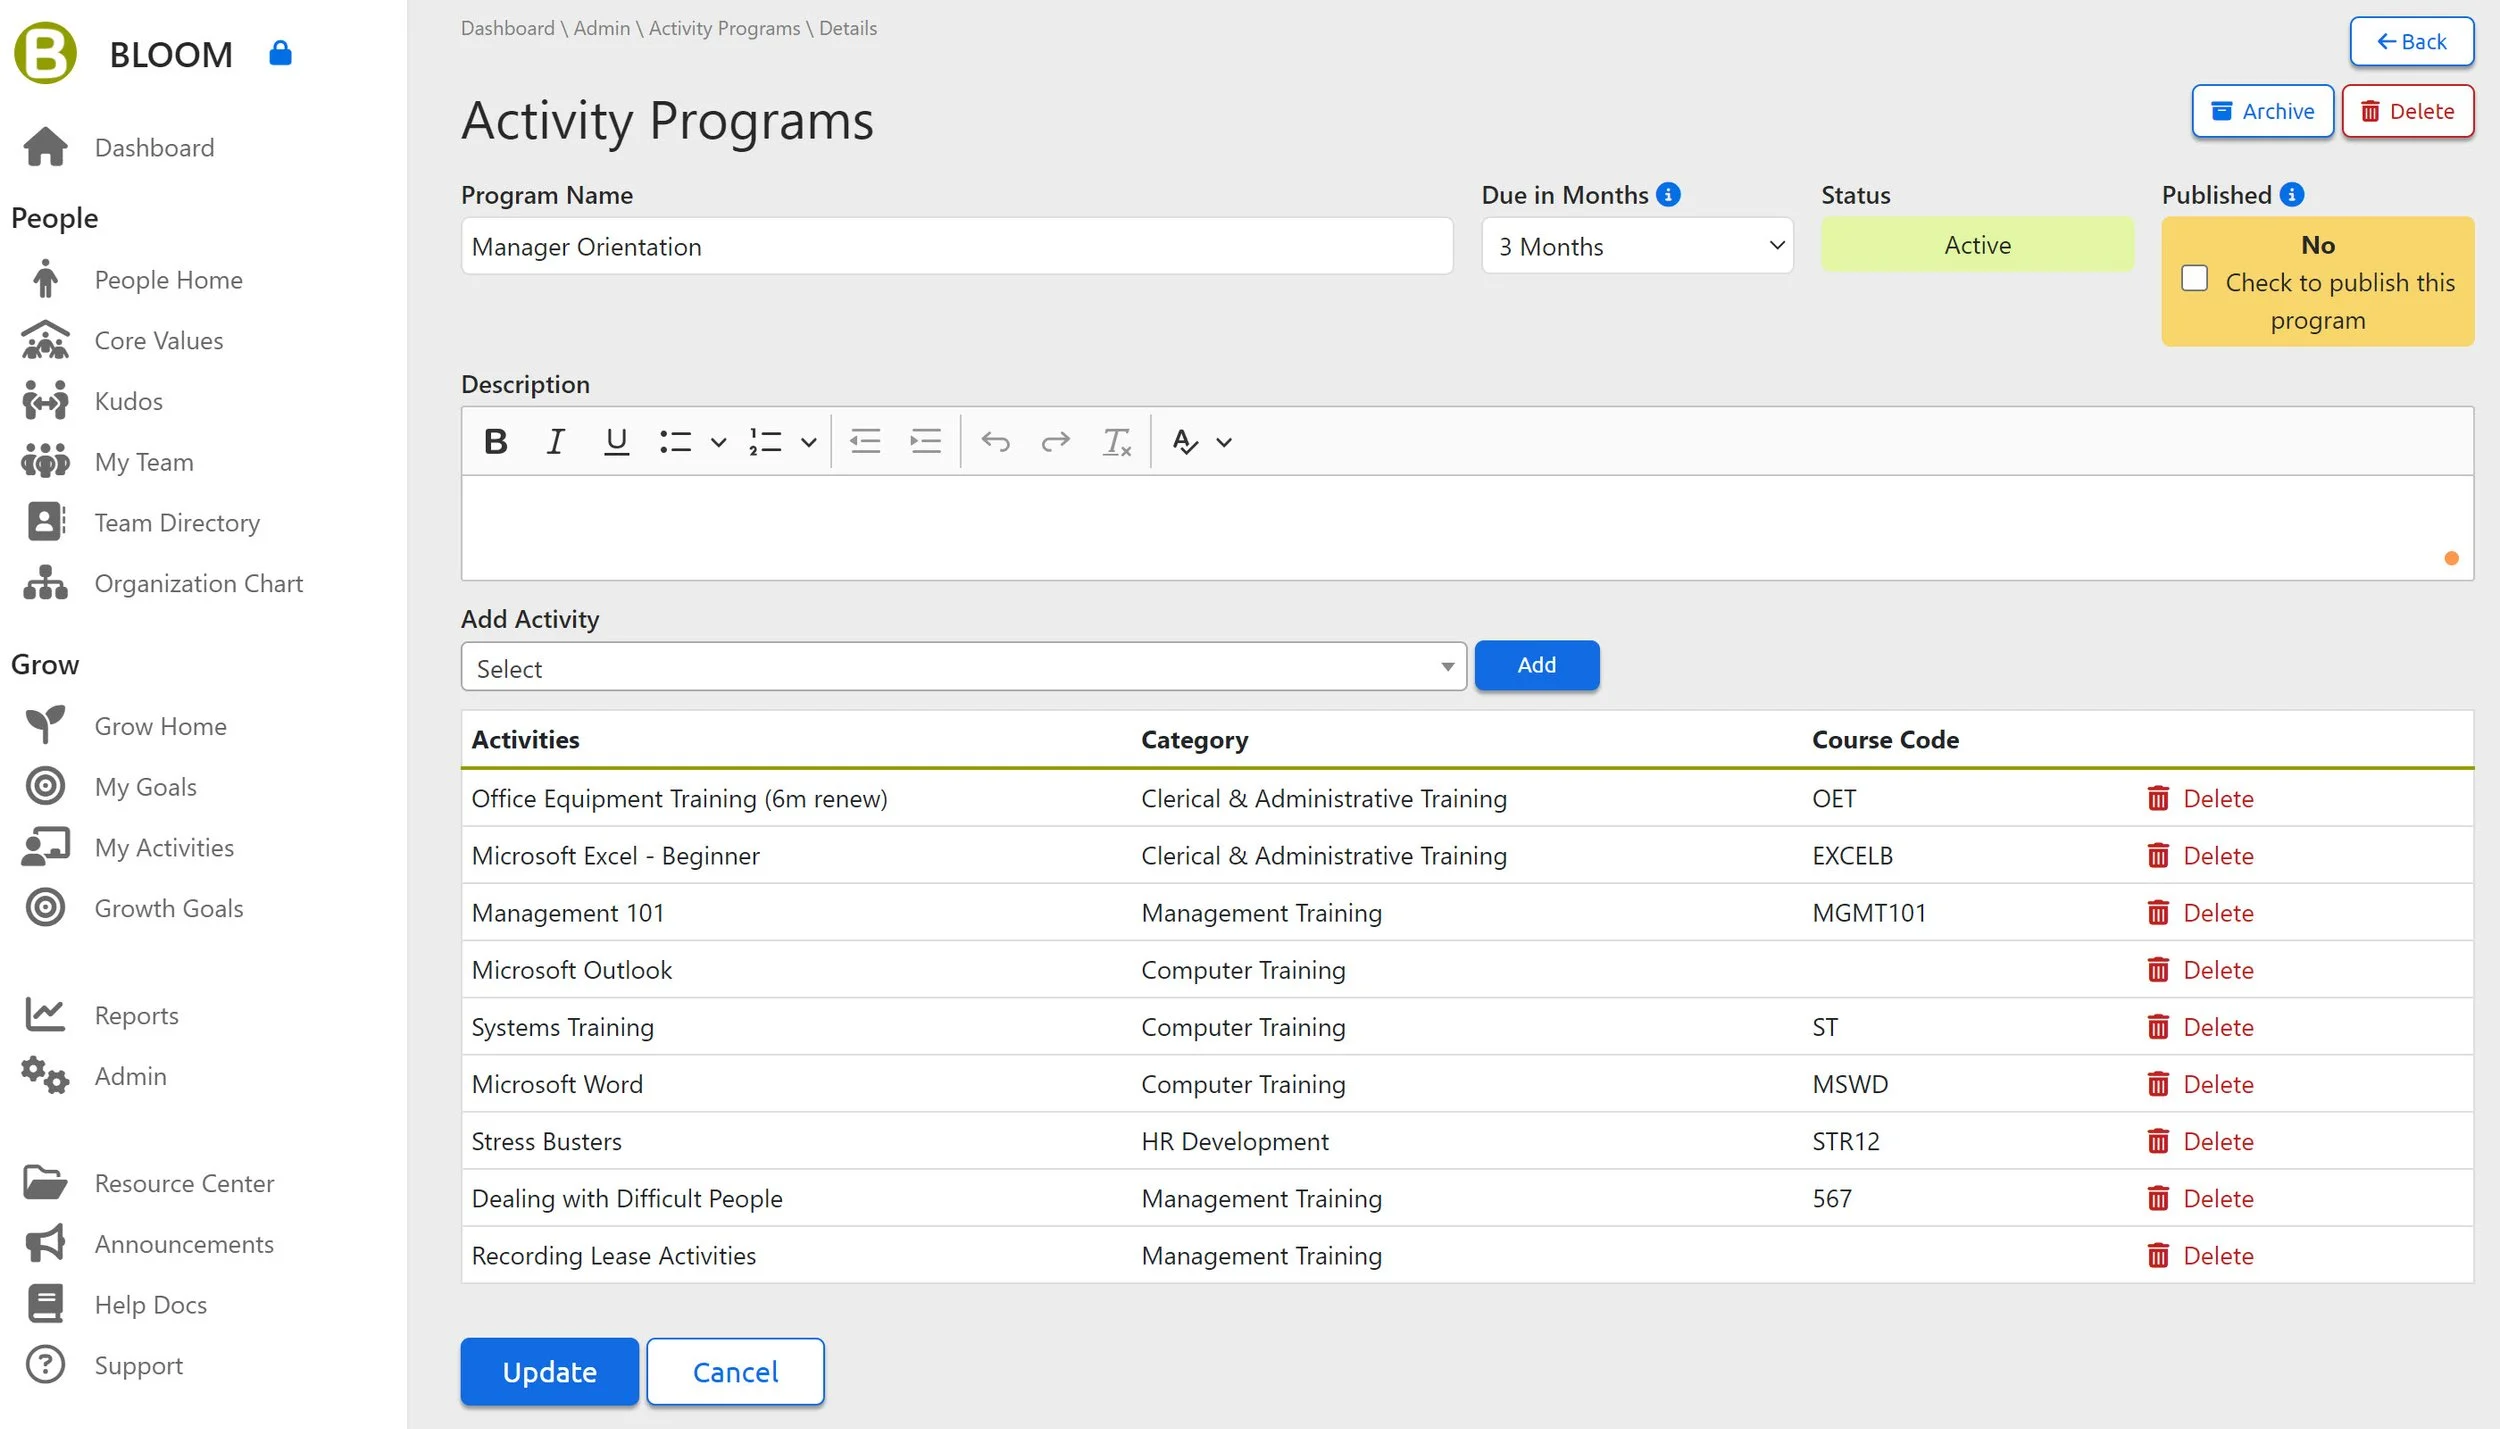This screenshot has width=2500, height=1429.
Task: Open the spell check options dropdown
Action: tap(1224, 442)
